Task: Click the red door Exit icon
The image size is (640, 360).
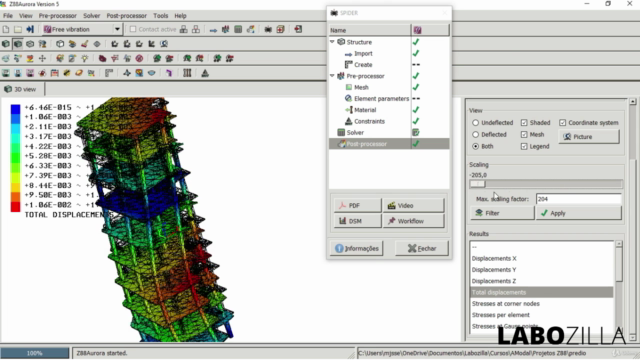Action: coord(298,29)
